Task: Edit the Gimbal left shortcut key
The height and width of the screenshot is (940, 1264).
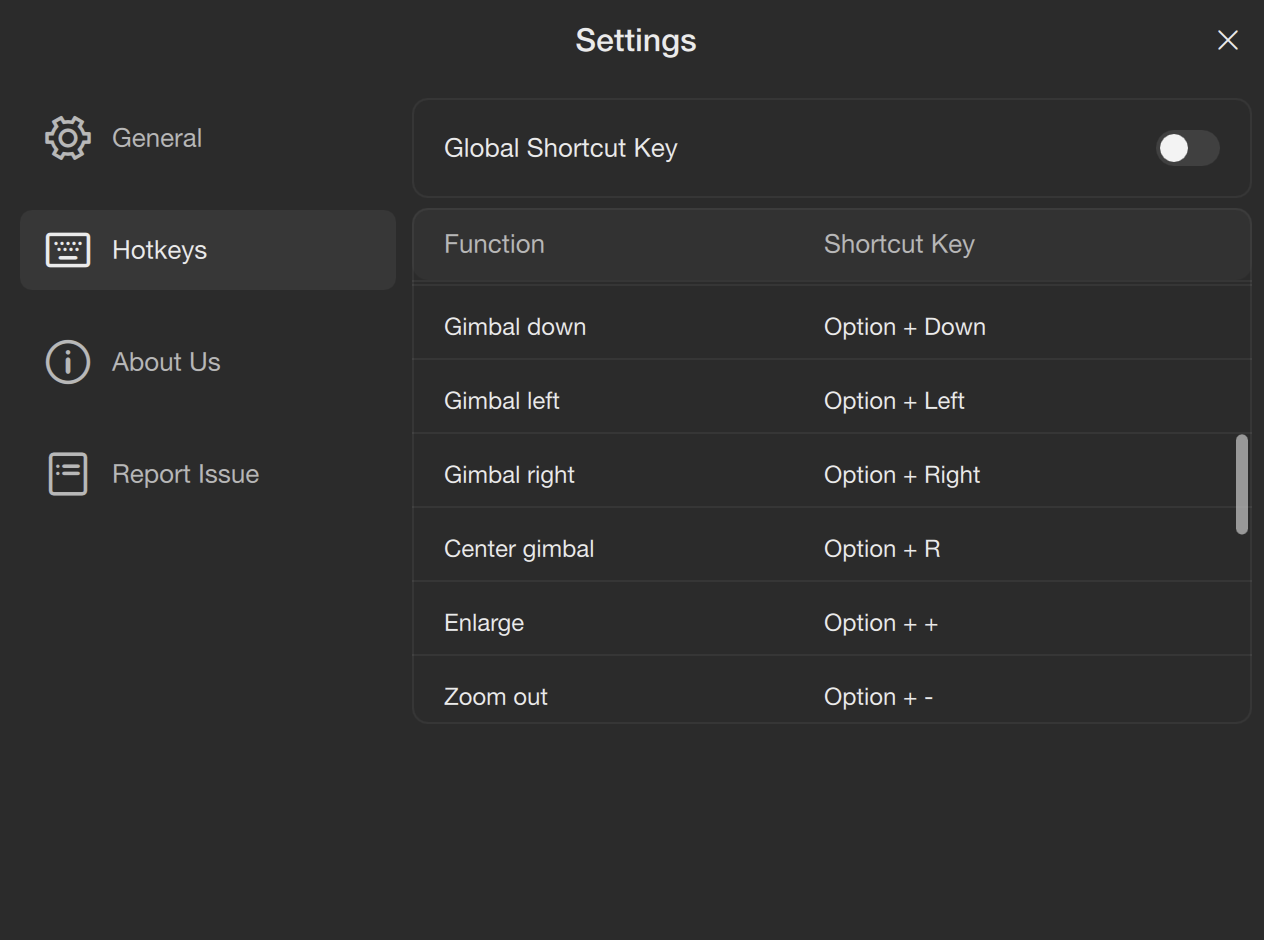Action: (x=894, y=401)
